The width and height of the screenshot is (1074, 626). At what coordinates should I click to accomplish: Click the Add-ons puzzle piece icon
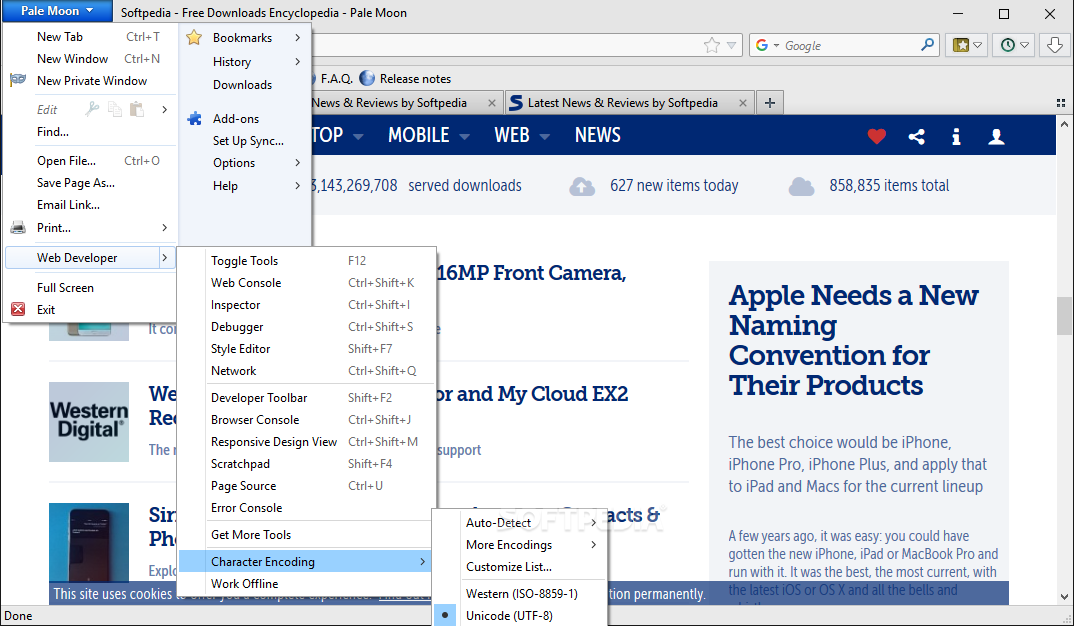click(195, 118)
